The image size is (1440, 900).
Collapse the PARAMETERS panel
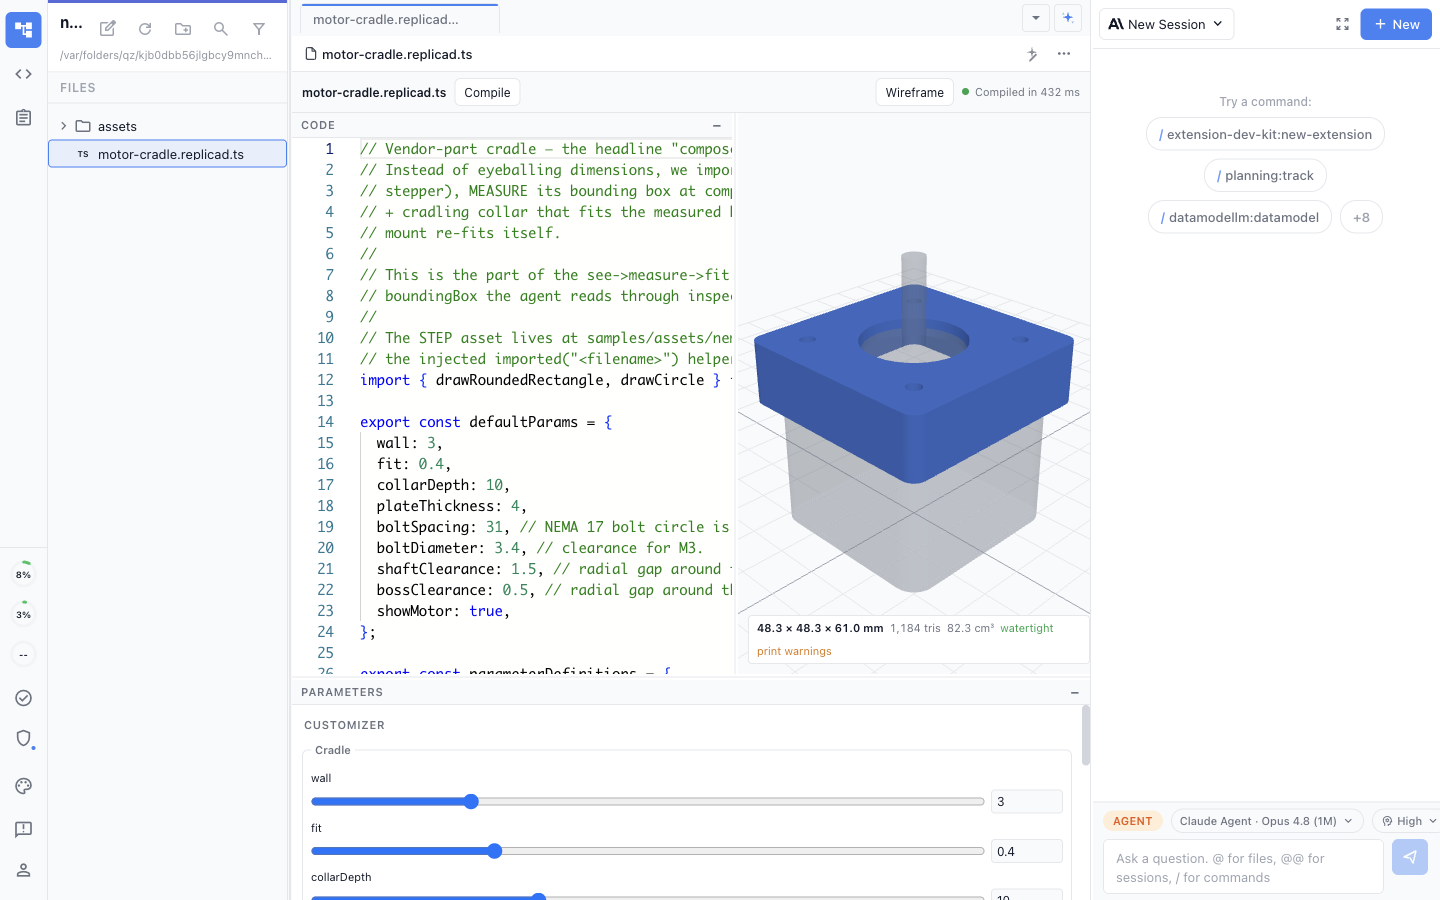tap(1075, 692)
